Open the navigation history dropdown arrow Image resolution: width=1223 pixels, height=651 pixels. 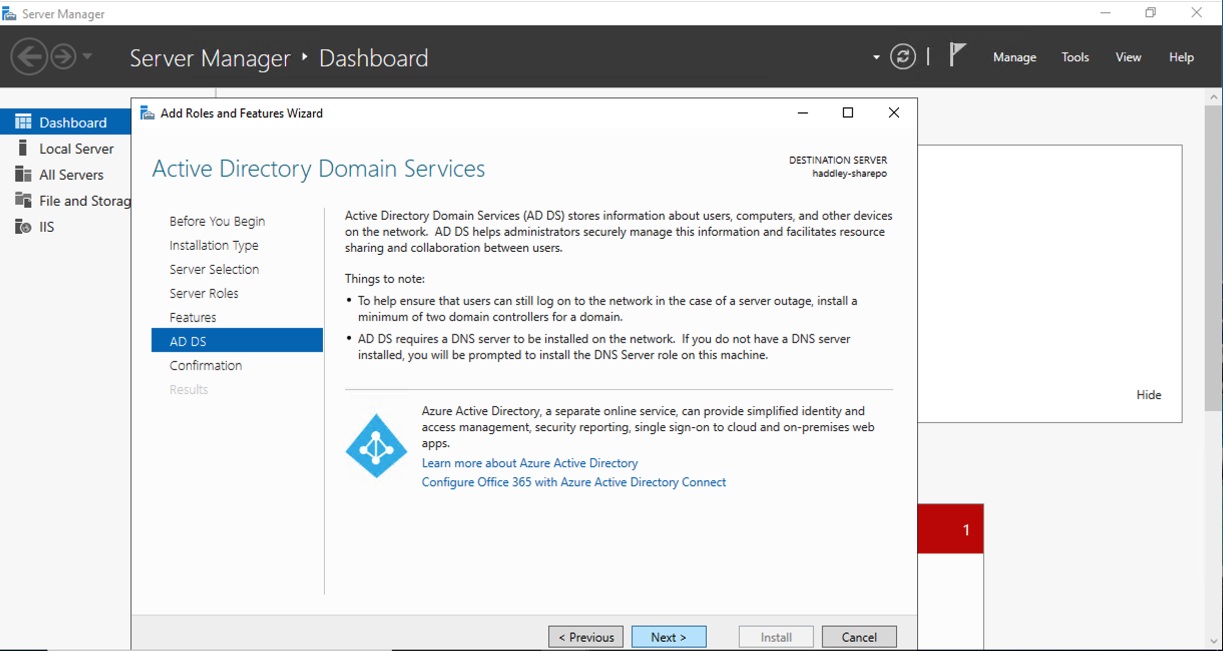point(87,57)
